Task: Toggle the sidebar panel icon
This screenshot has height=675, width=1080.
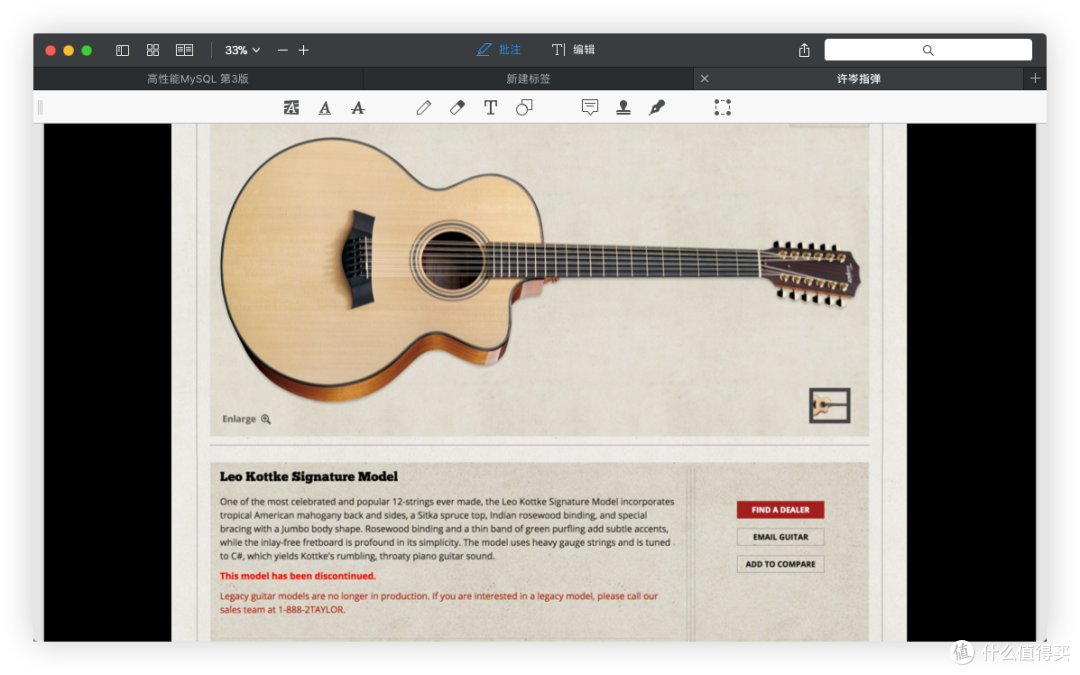Action: pyautogui.click(x=122, y=50)
